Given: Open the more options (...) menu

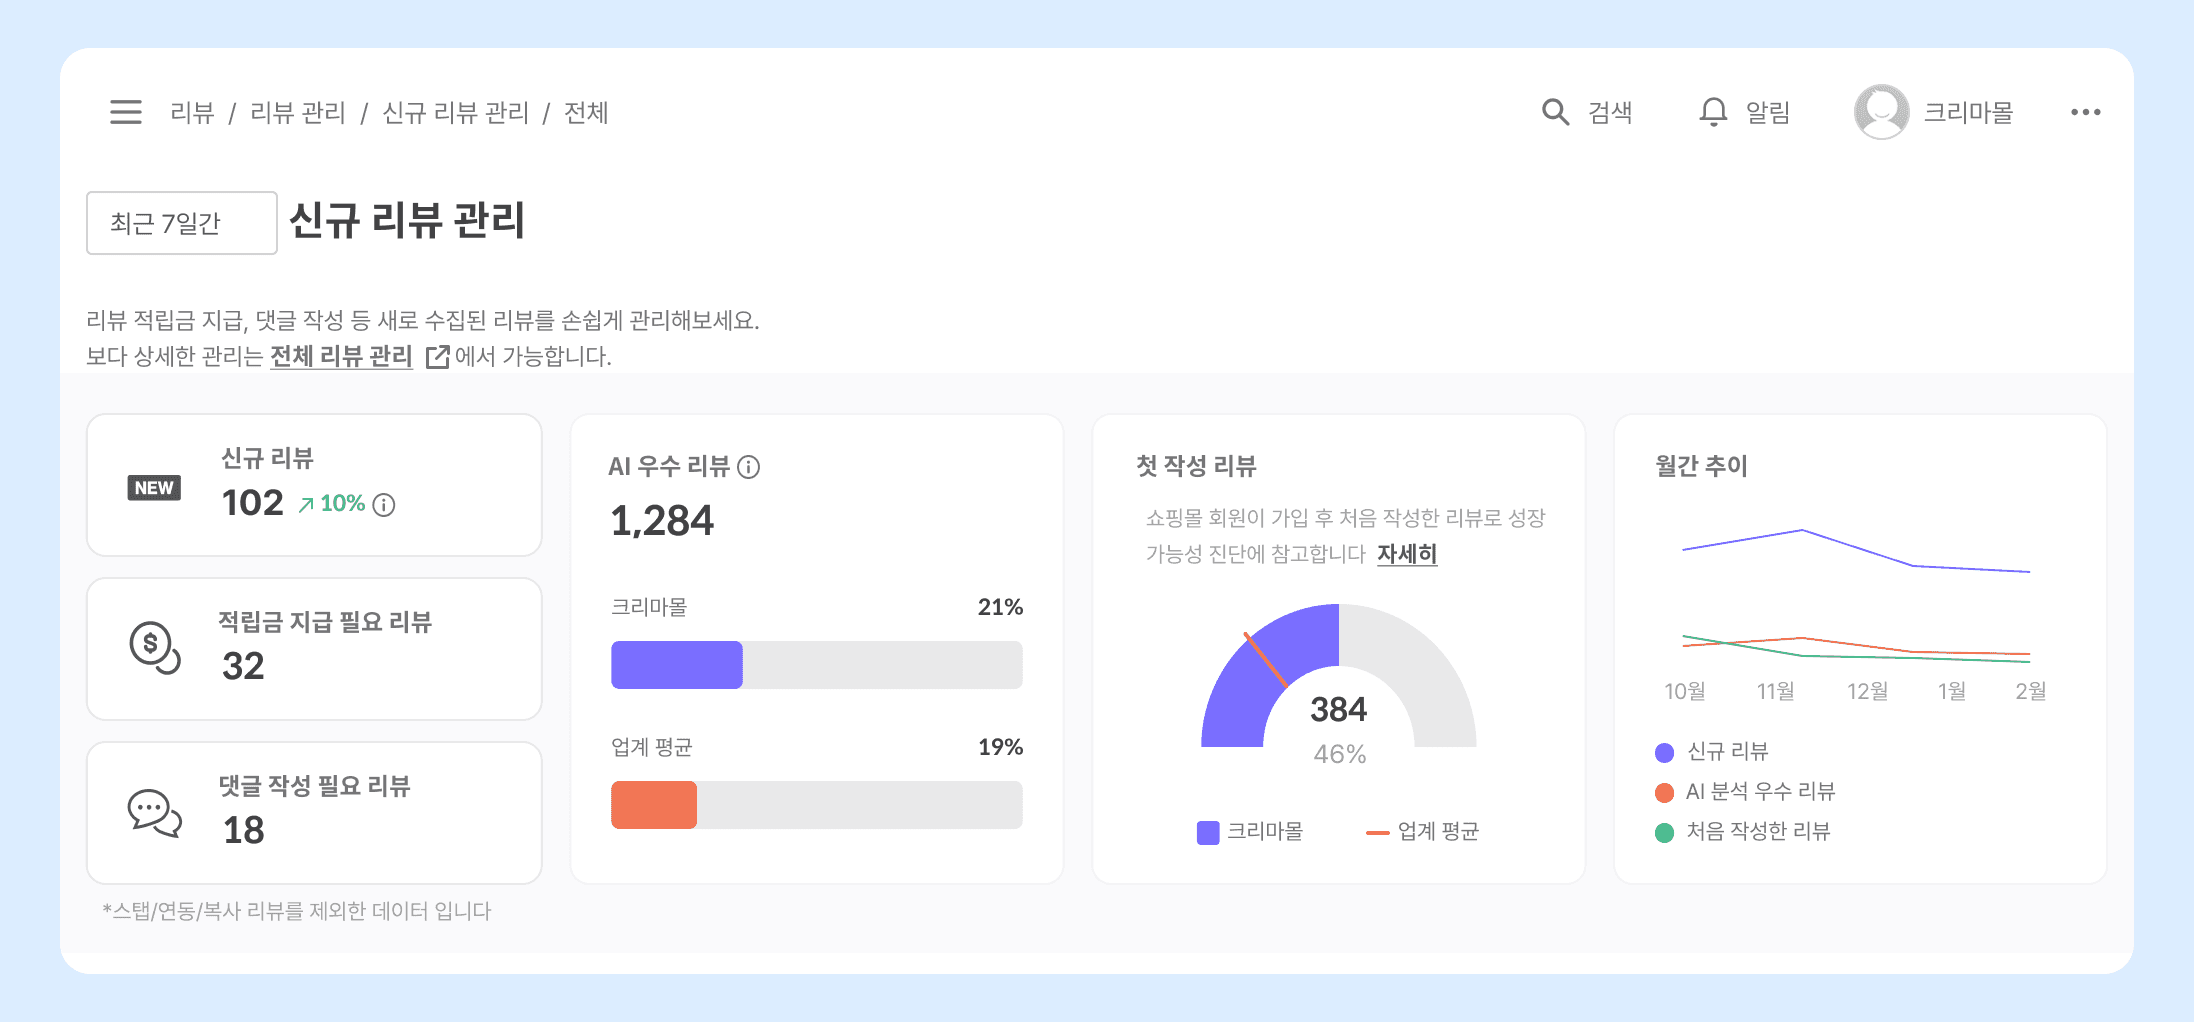Looking at the screenshot, I should (x=2085, y=112).
